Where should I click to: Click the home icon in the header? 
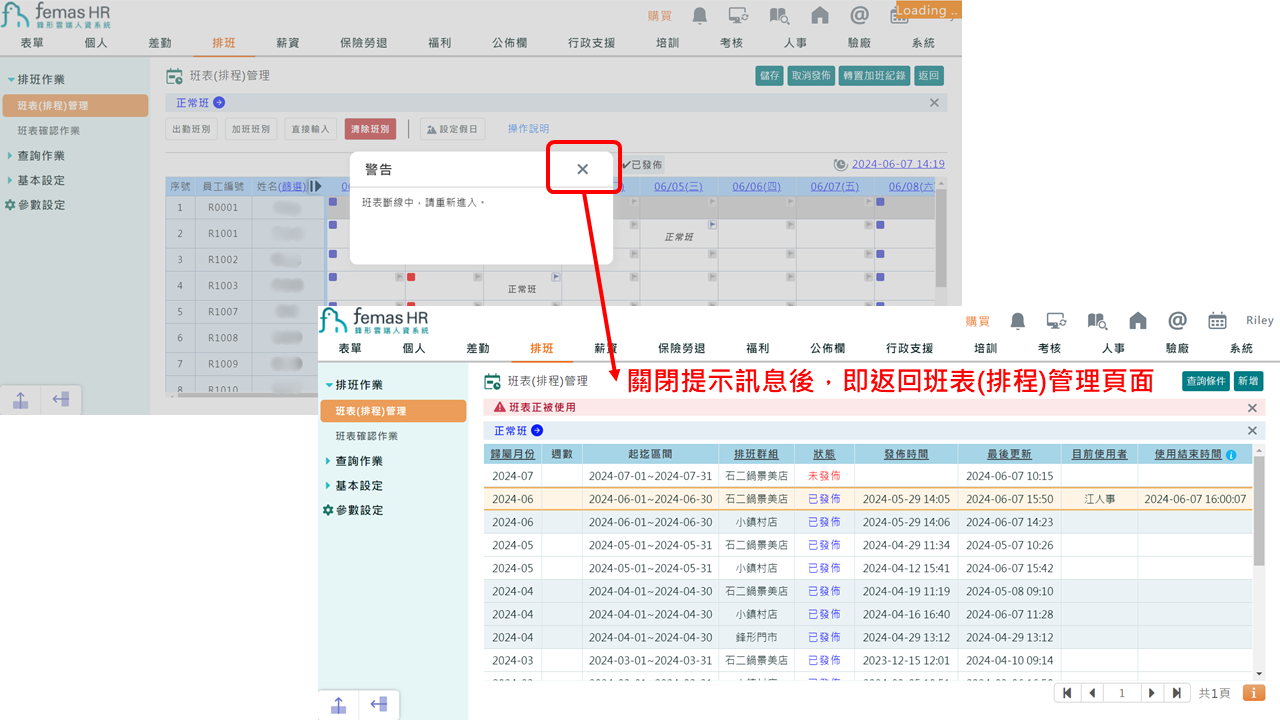(819, 16)
